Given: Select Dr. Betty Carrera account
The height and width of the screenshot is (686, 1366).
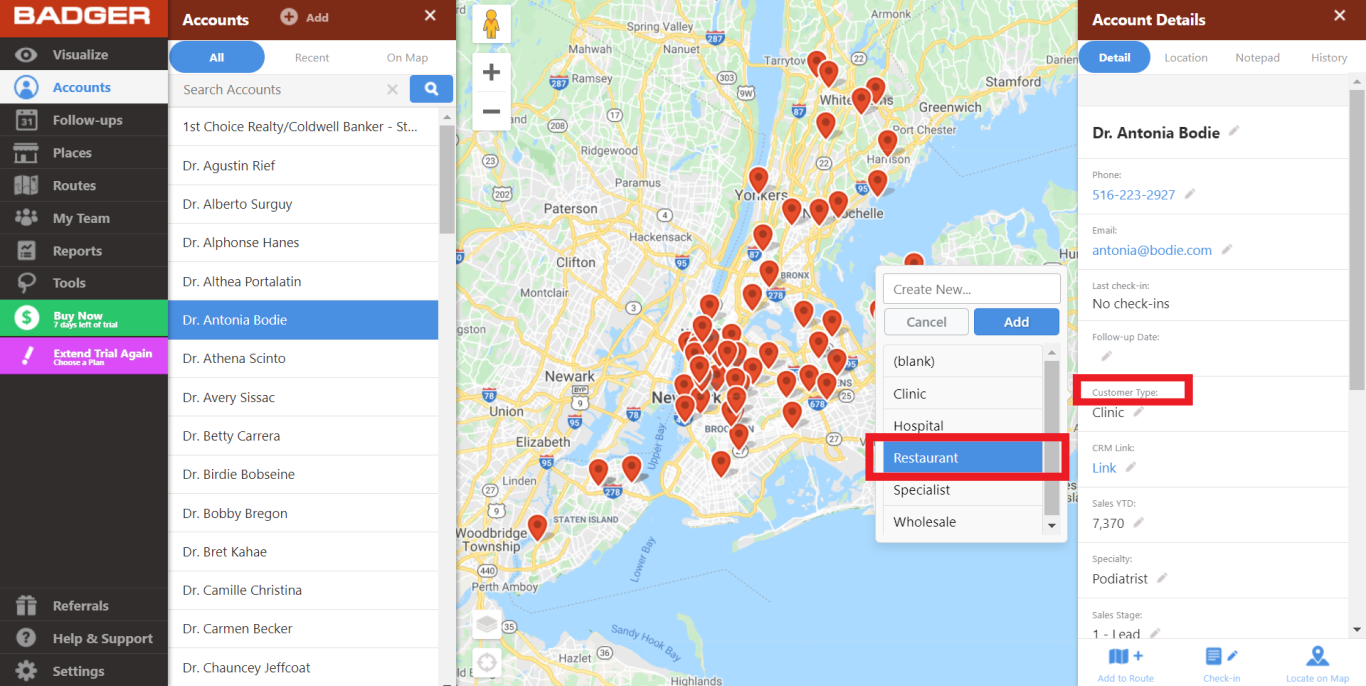Looking at the screenshot, I should coord(303,436).
